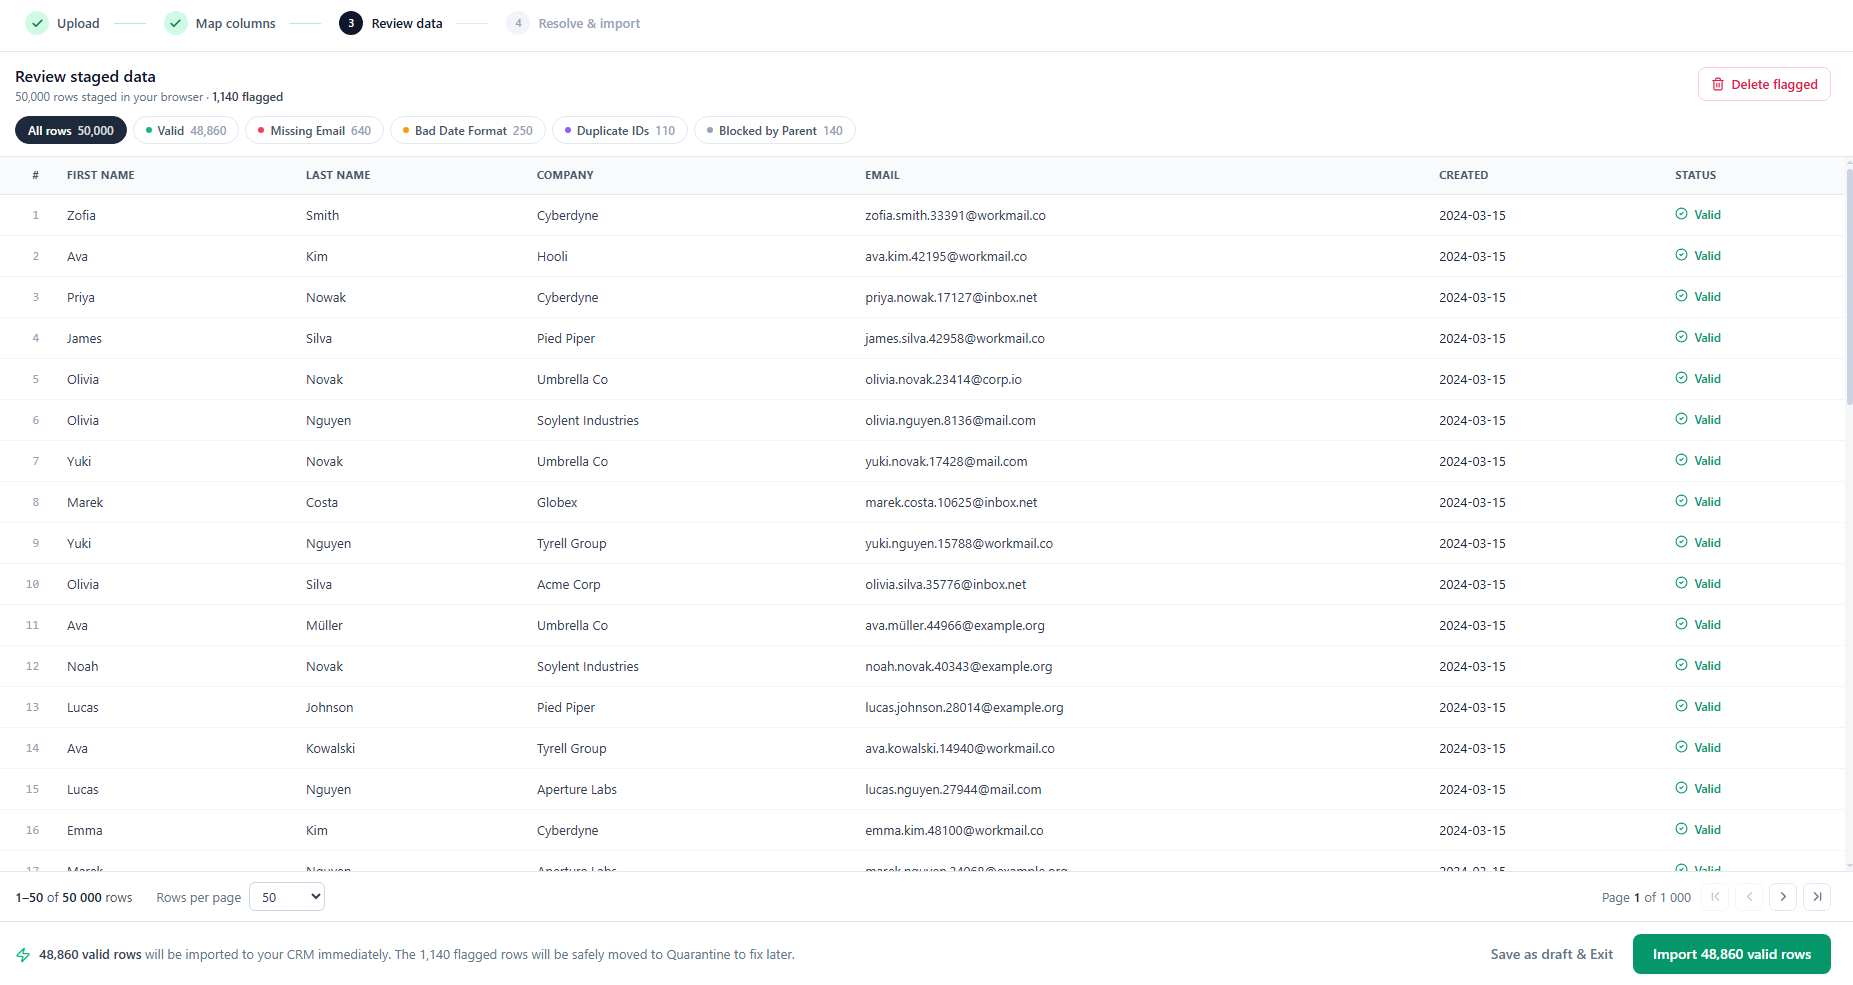Click last name Kowalski

point(330,748)
